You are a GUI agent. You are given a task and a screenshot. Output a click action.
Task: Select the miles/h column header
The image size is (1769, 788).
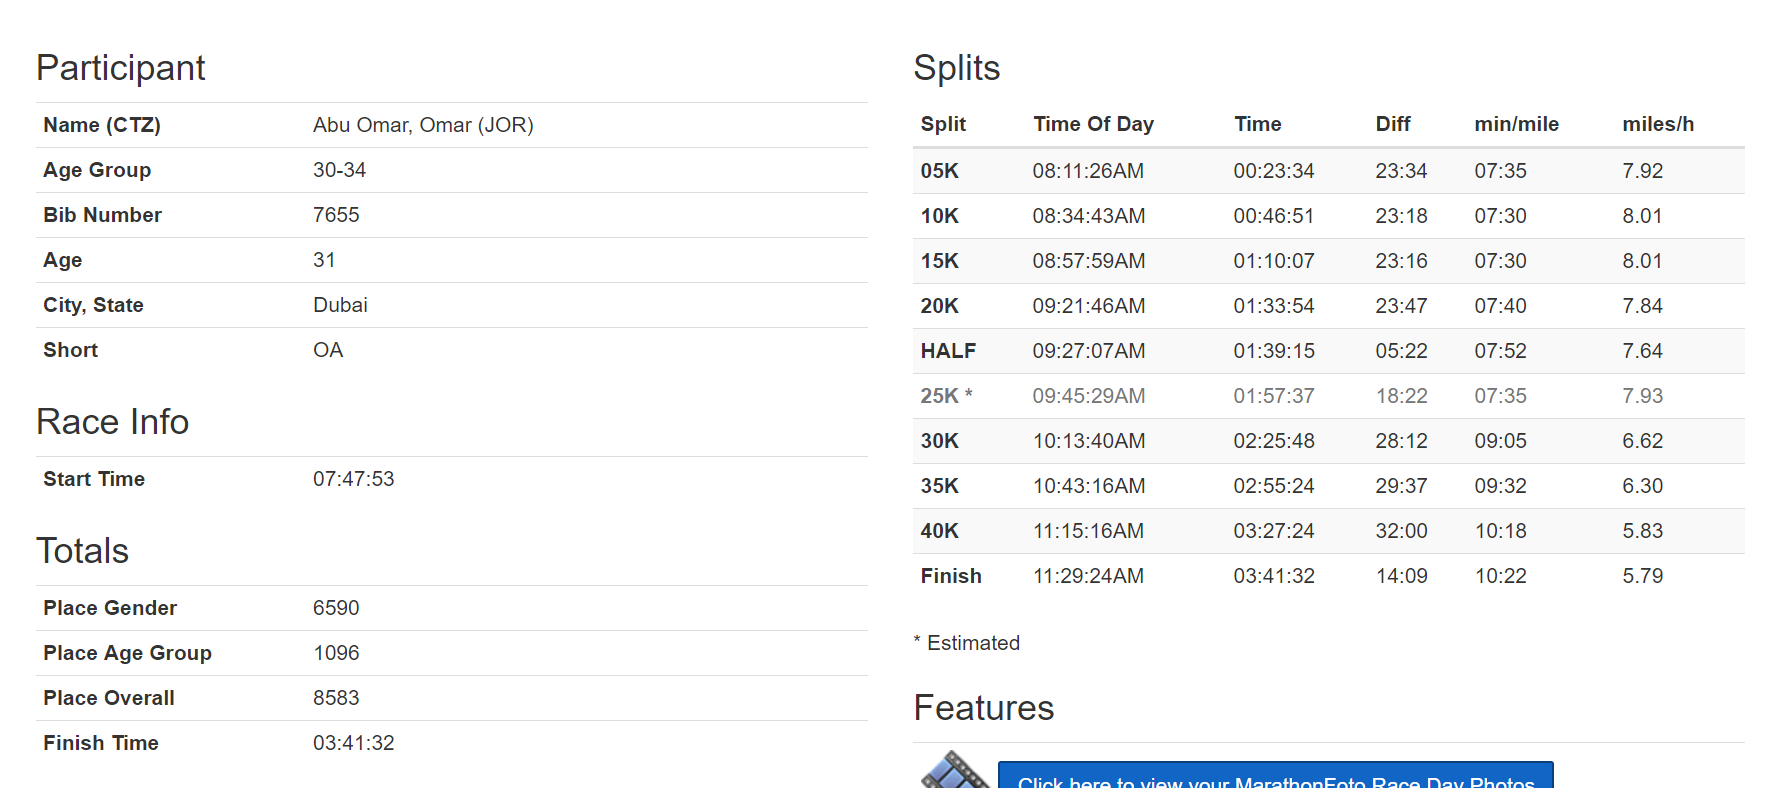click(x=1657, y=124)
